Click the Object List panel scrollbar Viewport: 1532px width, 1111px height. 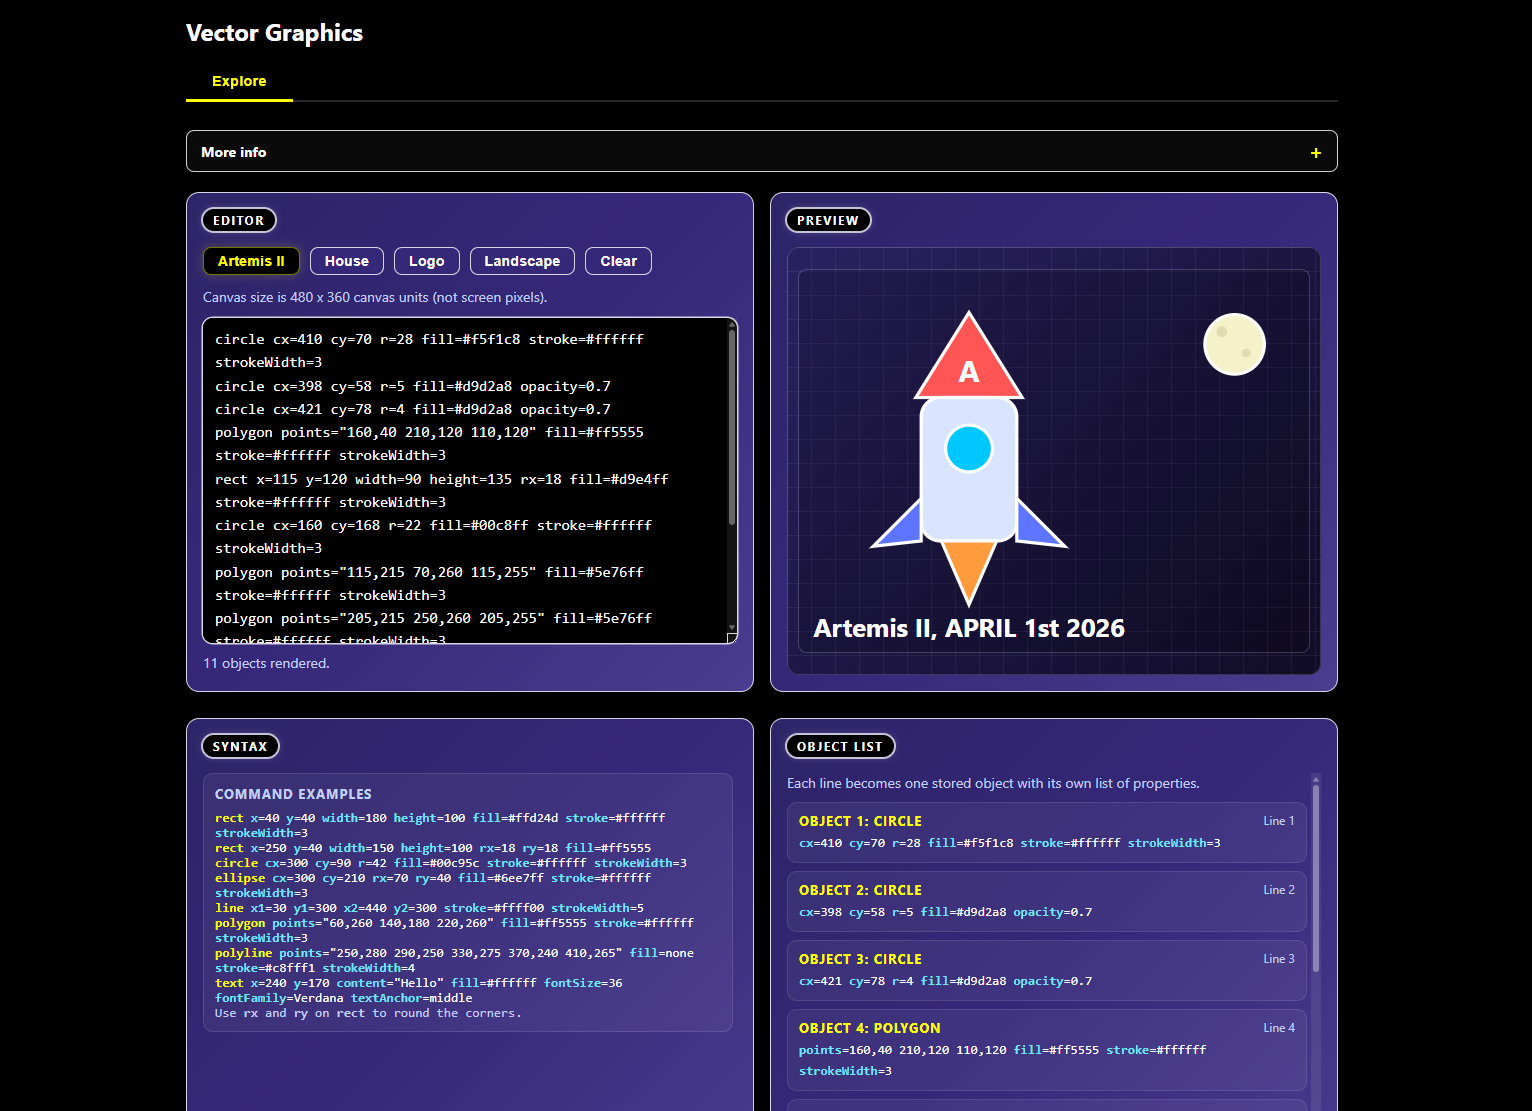1316,878
